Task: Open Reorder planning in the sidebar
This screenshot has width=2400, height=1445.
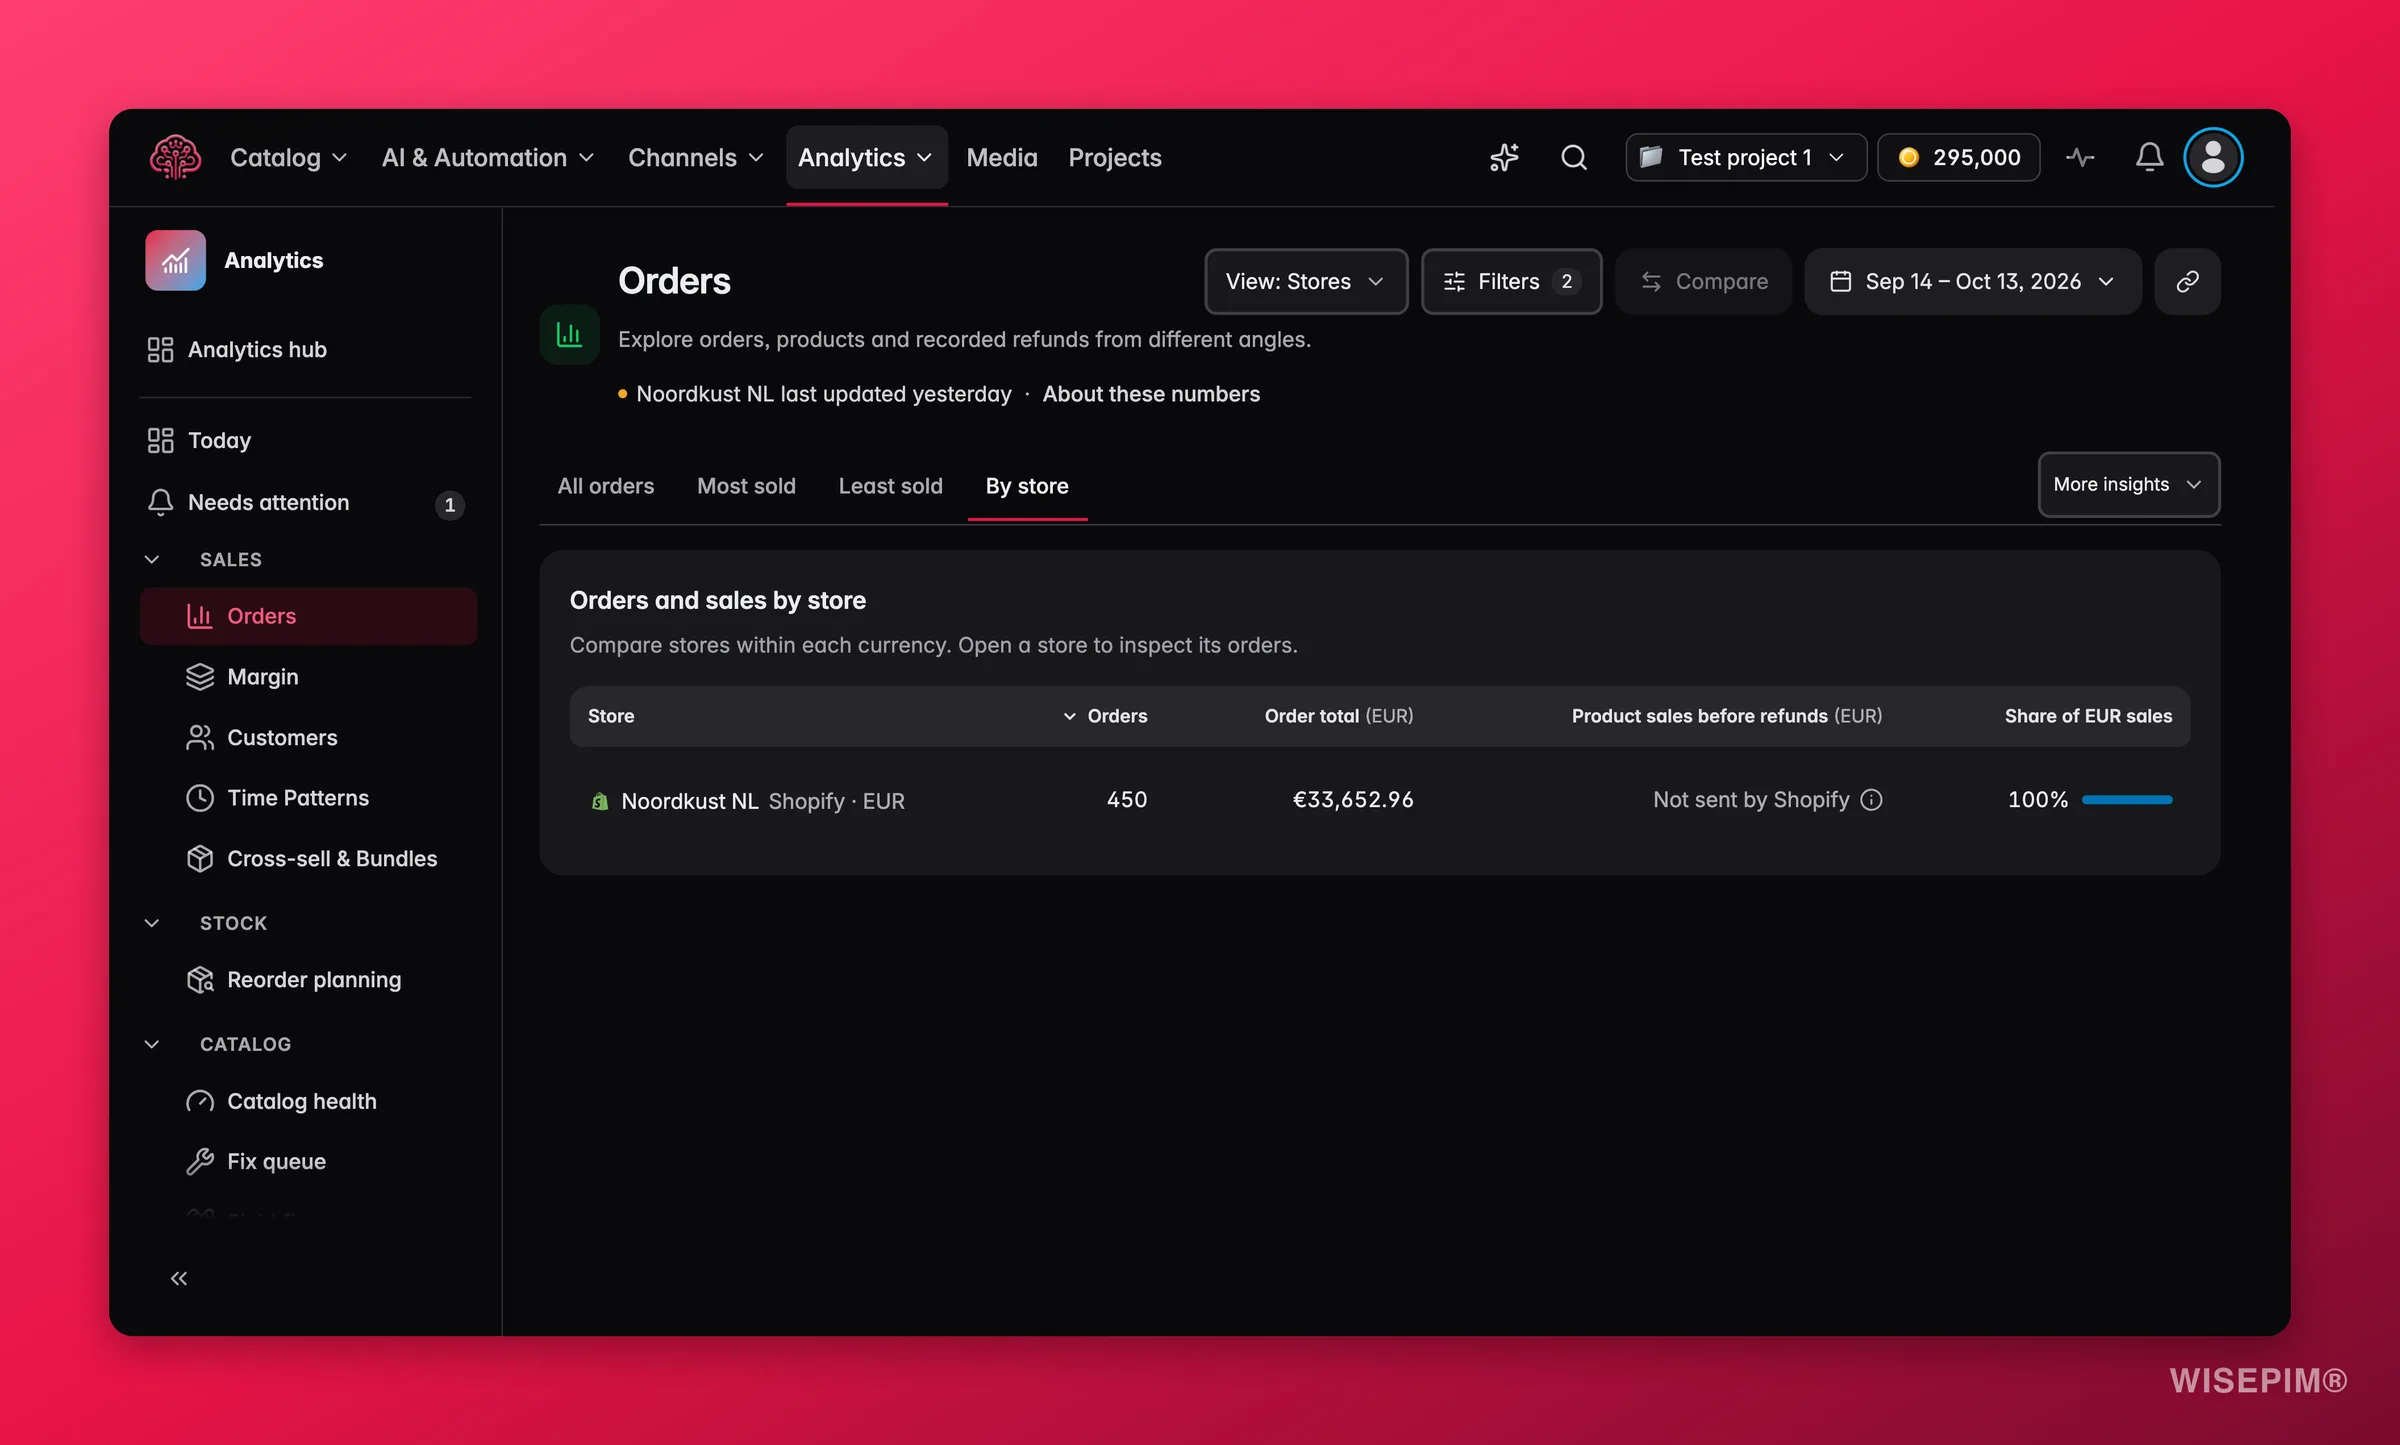Action: (x=308, y=980)
